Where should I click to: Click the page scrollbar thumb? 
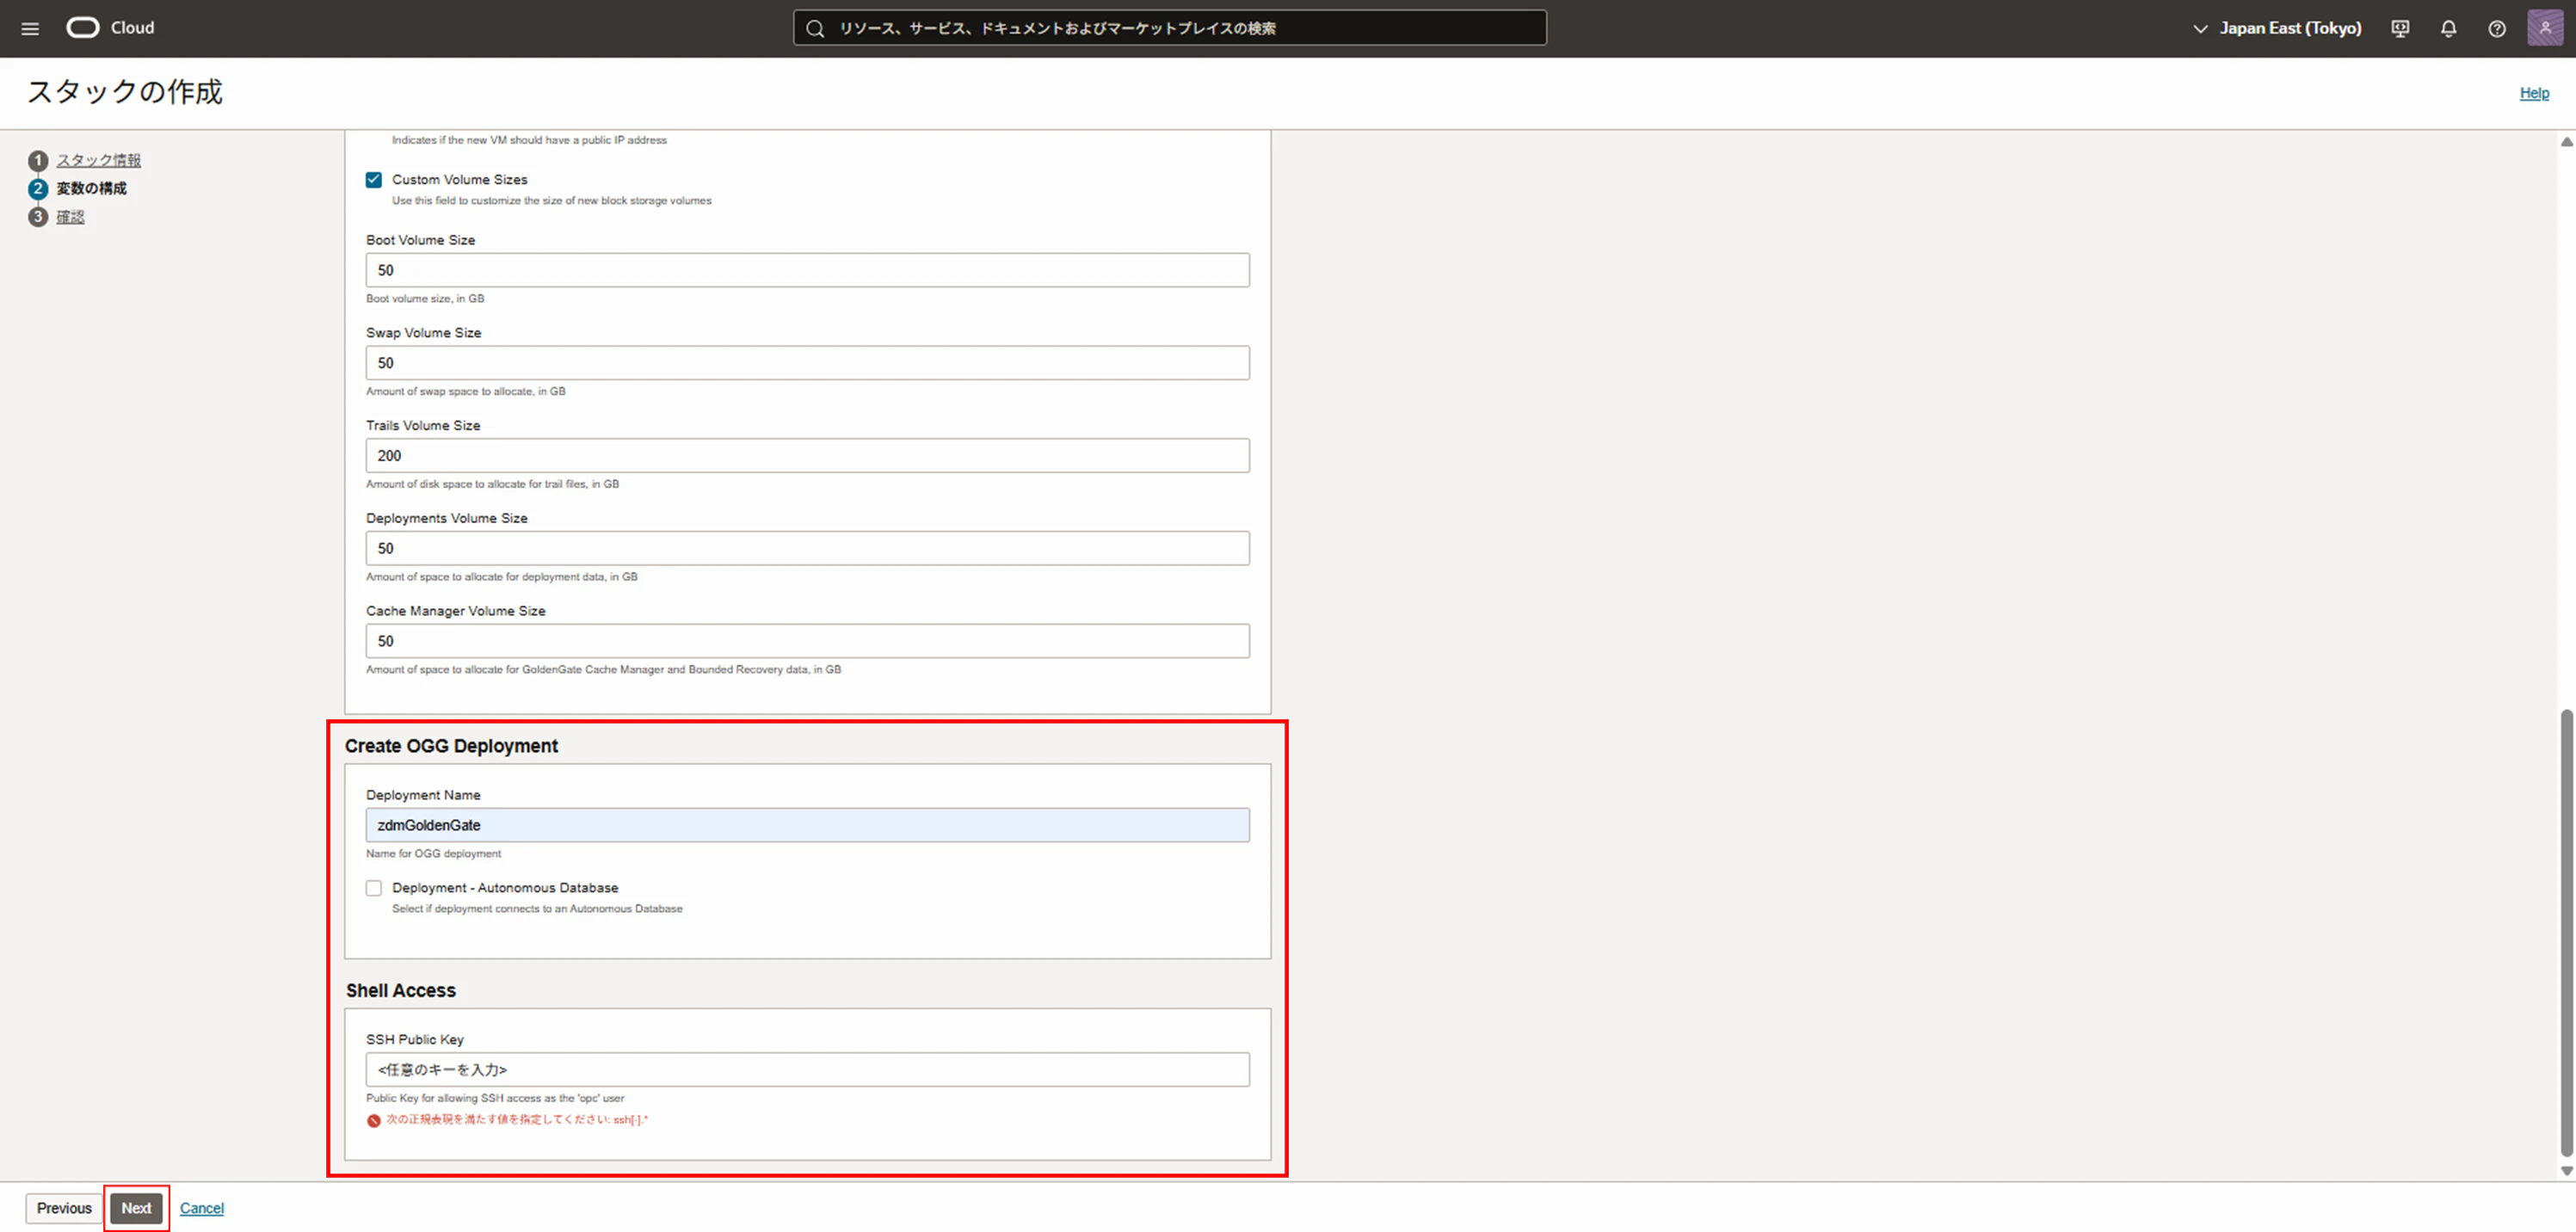pos(2566,932)
